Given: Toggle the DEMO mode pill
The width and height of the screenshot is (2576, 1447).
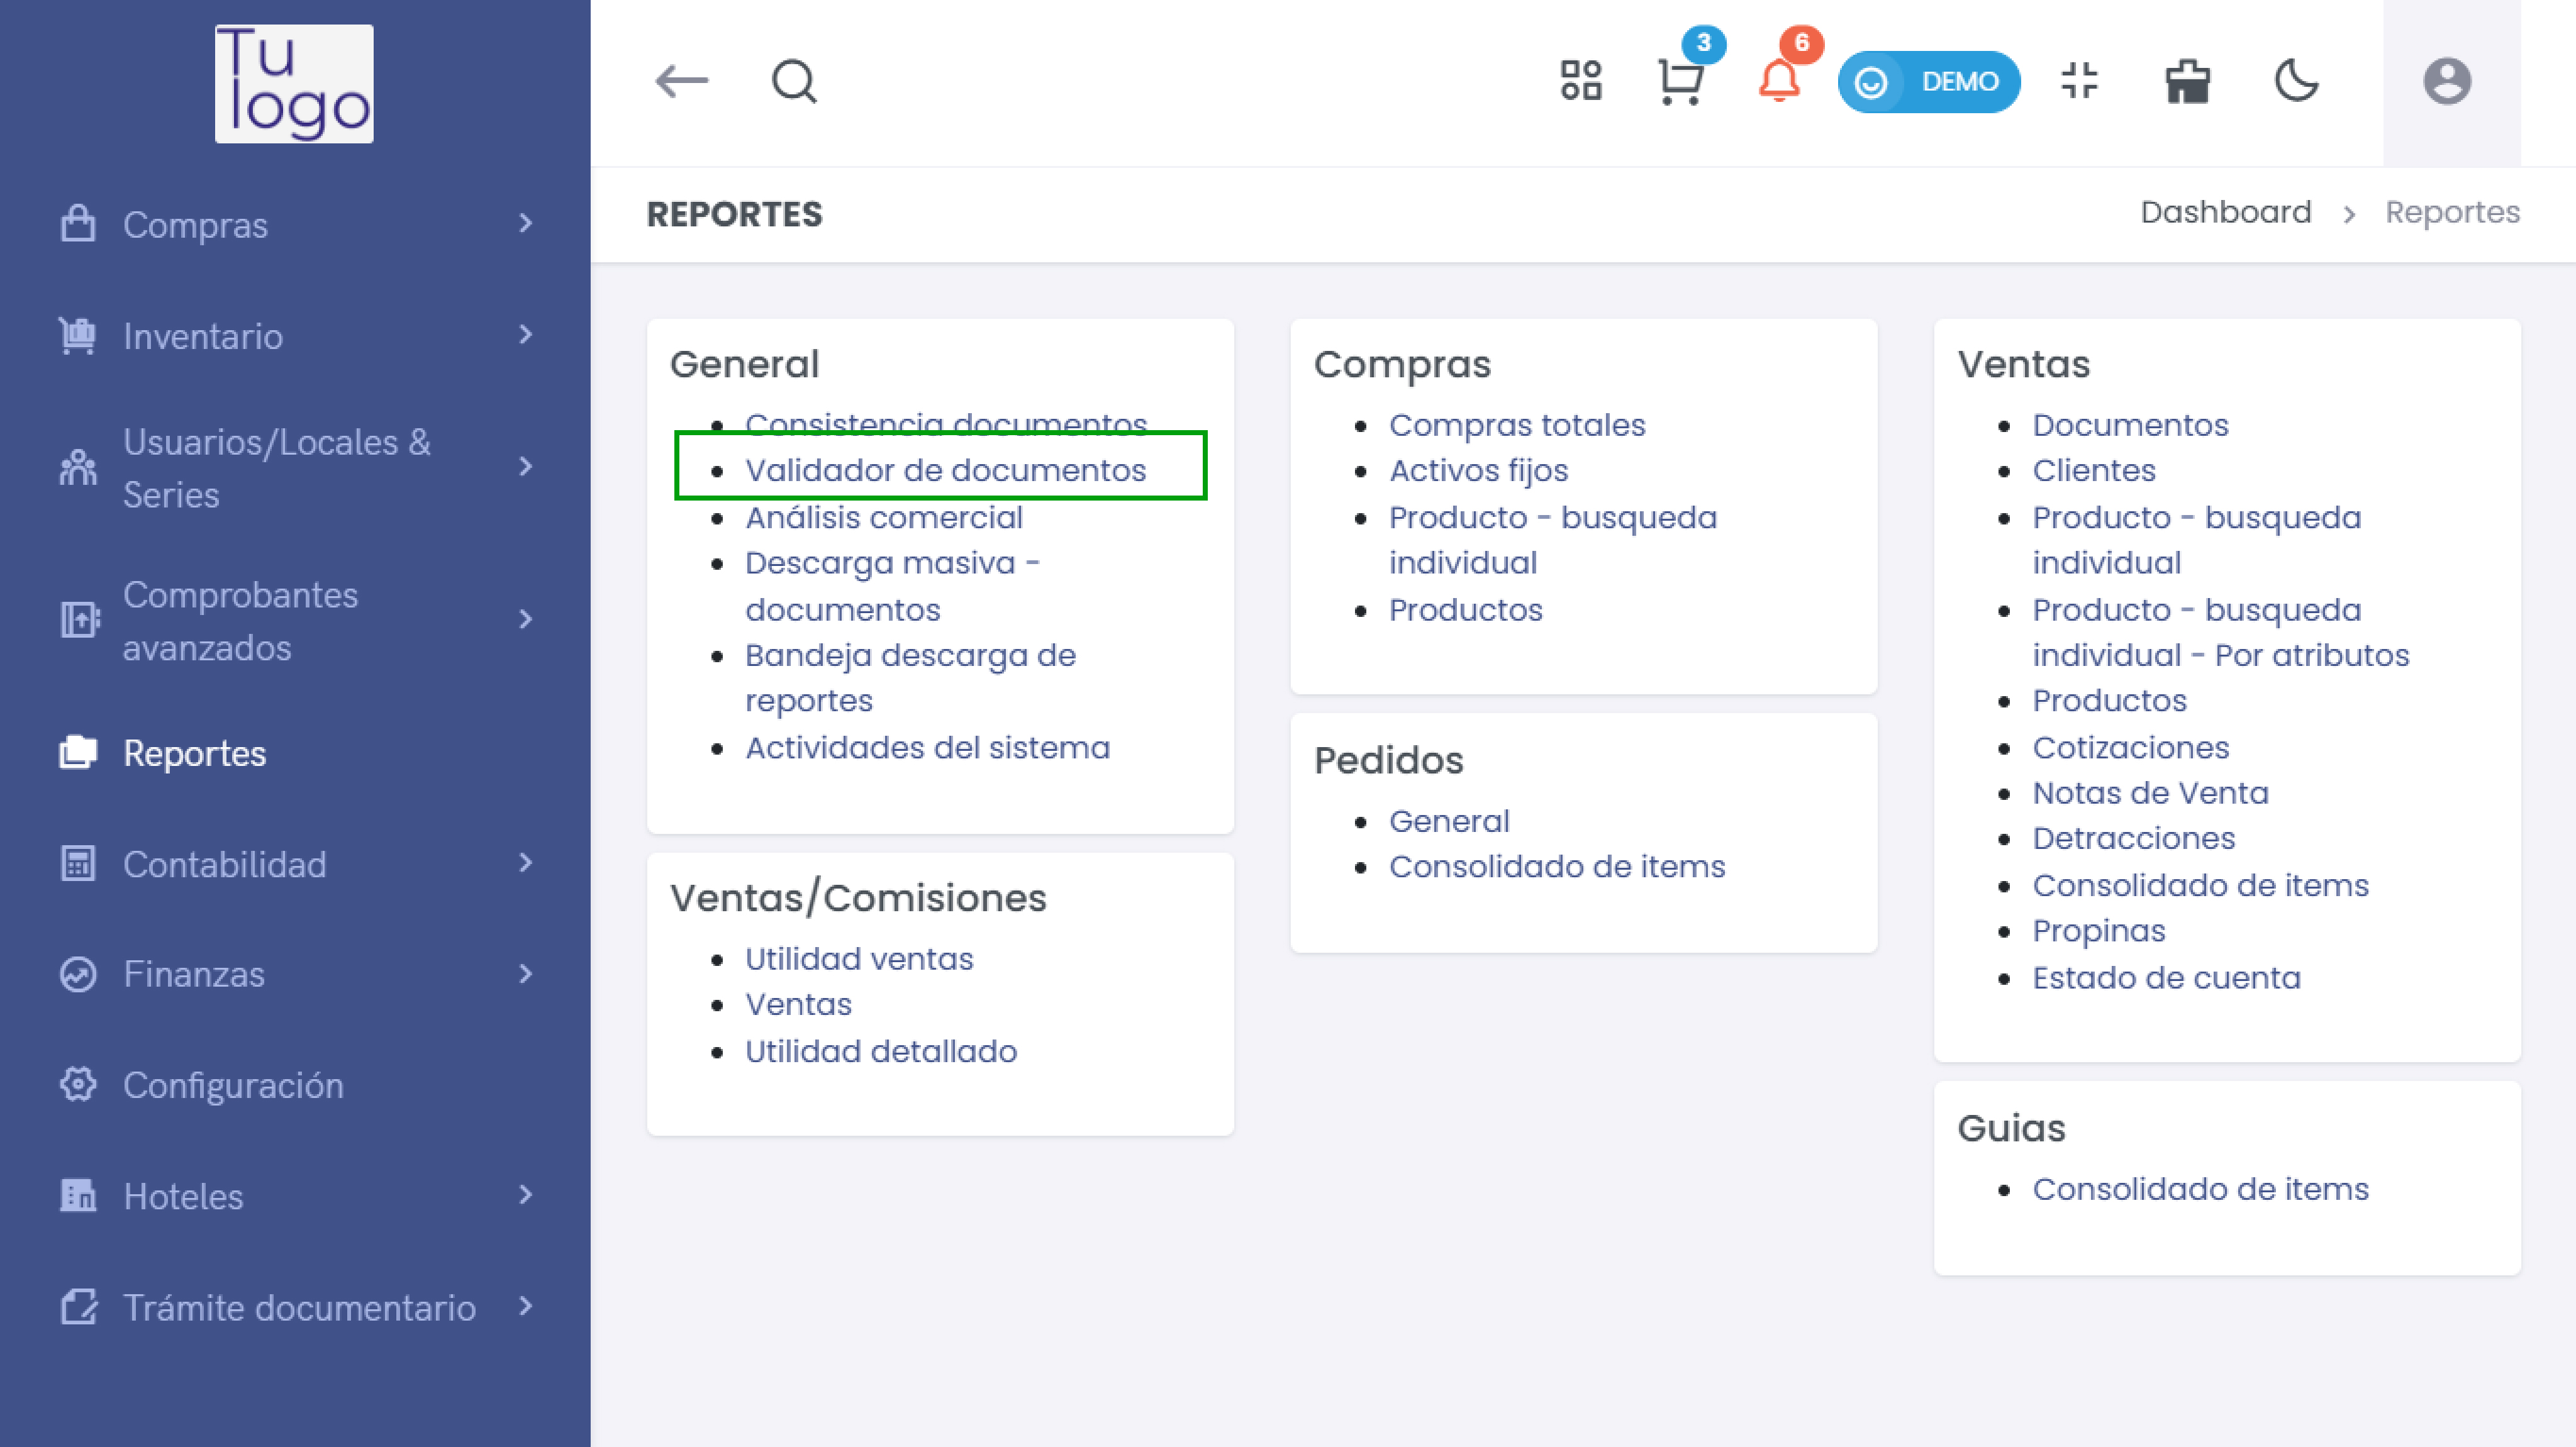Looking at the screenshot, I should click(1928, 81).
